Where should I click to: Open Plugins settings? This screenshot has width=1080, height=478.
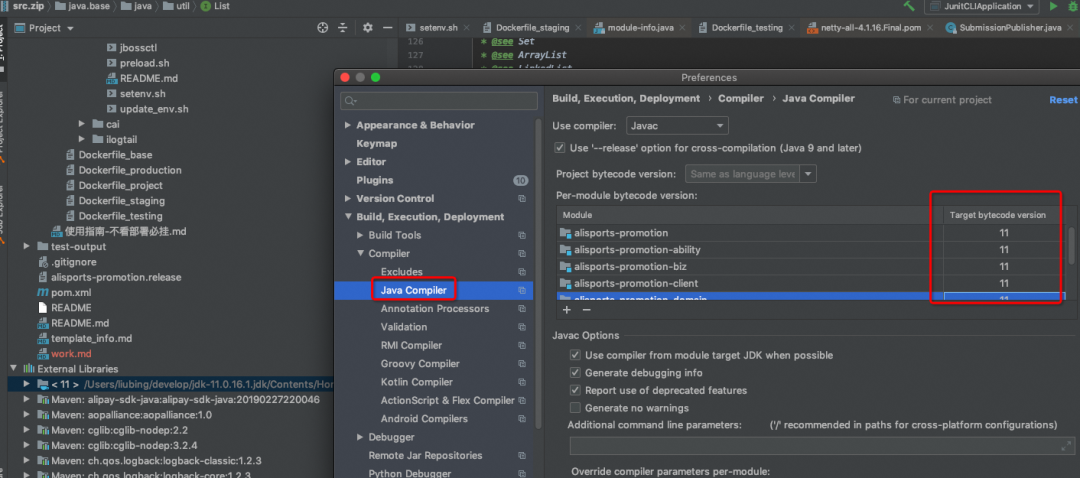point(375,180)
